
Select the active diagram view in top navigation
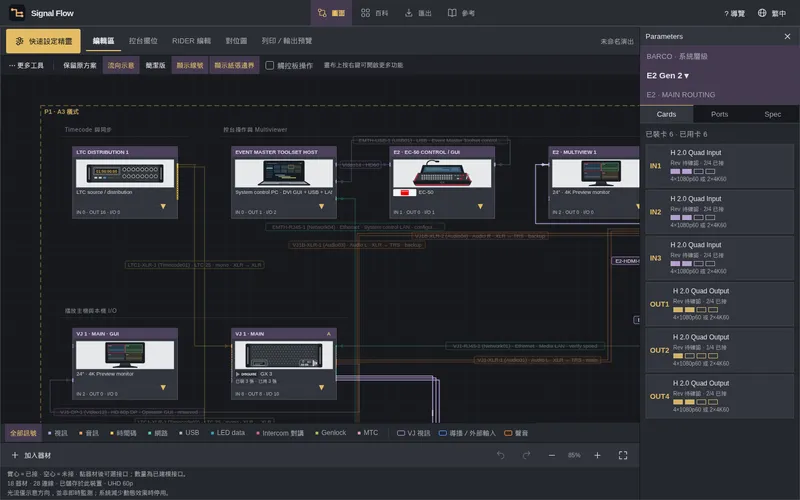coord(331,13)
